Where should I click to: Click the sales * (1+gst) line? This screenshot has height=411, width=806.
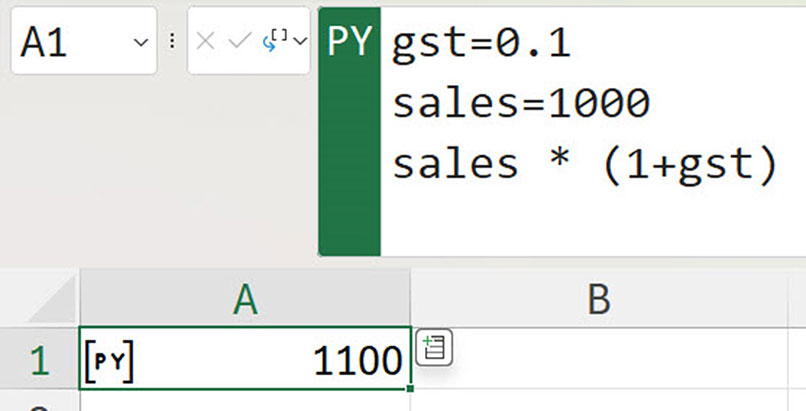(584, 164)
